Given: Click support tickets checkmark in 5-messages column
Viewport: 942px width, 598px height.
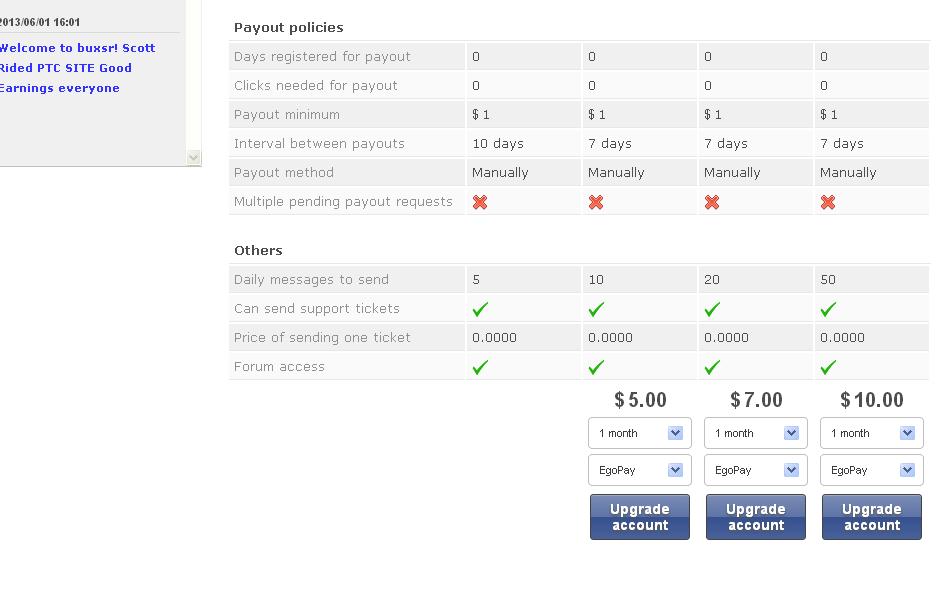Looking at the screenshot, I should point(480,309).
